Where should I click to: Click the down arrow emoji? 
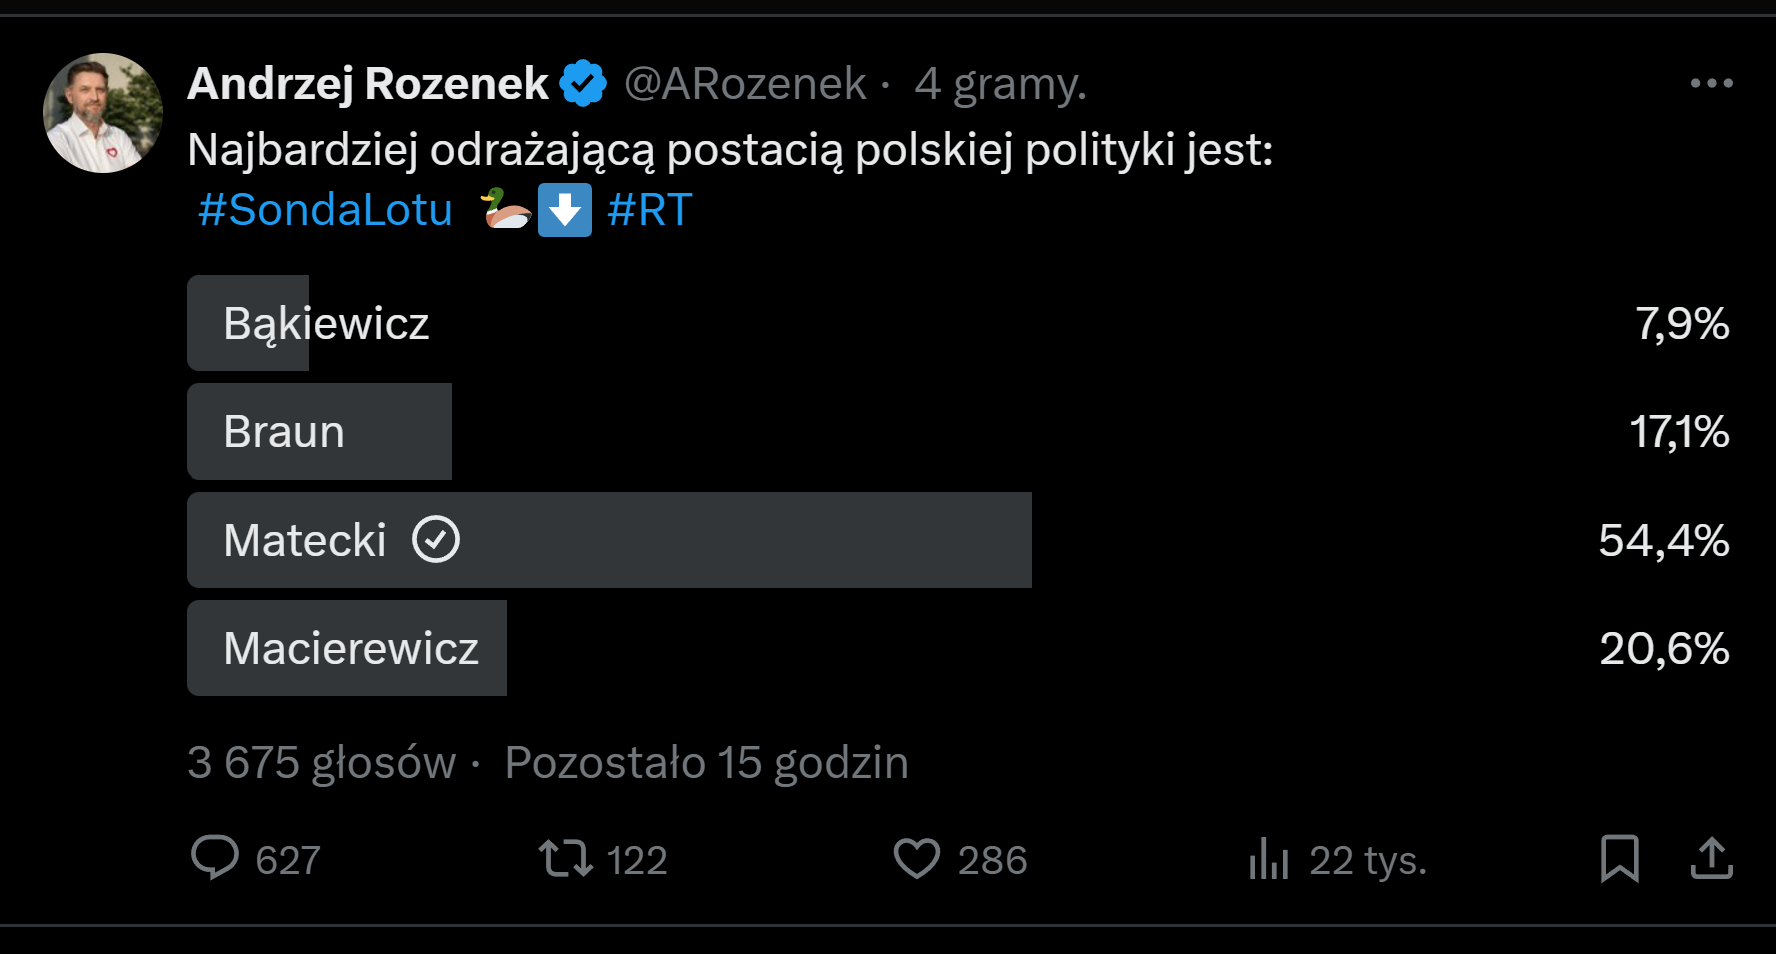click(565, 210)
